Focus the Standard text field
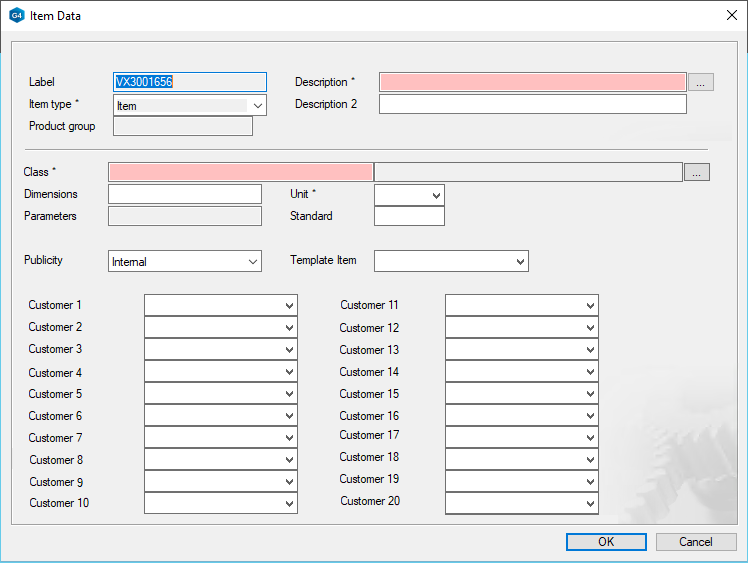 pos(409,216)
